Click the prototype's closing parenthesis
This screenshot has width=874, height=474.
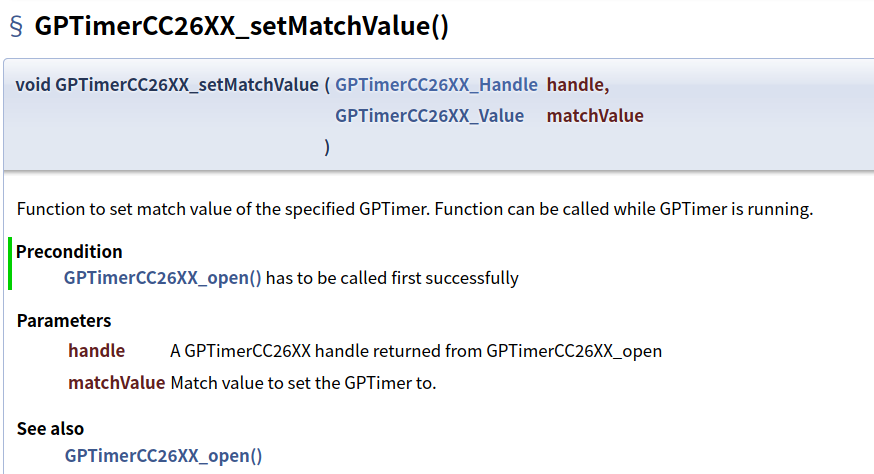coord(327,147)
